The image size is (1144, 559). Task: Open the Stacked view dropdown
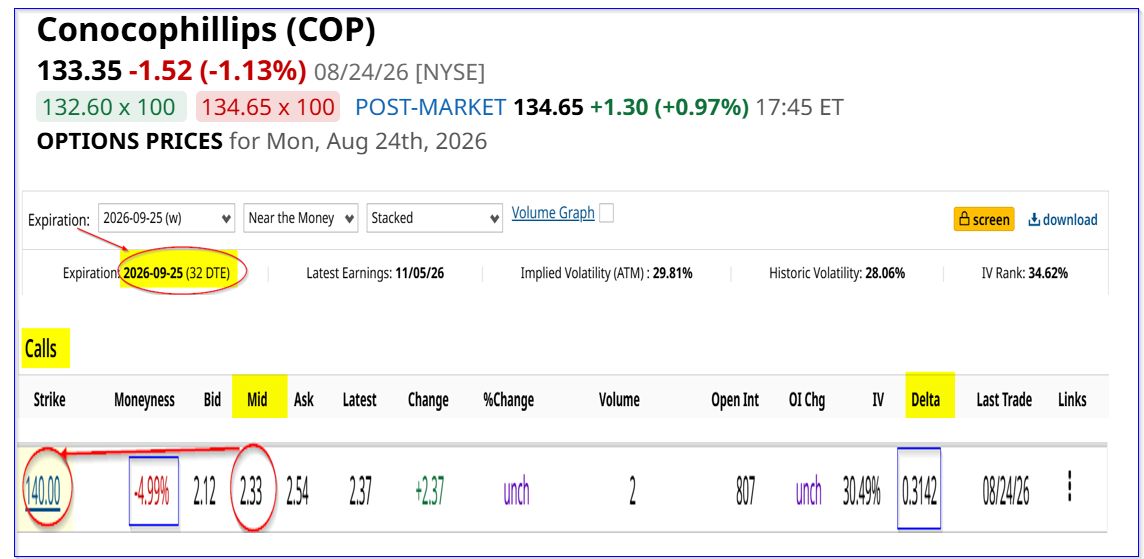[x=434, y=217]
